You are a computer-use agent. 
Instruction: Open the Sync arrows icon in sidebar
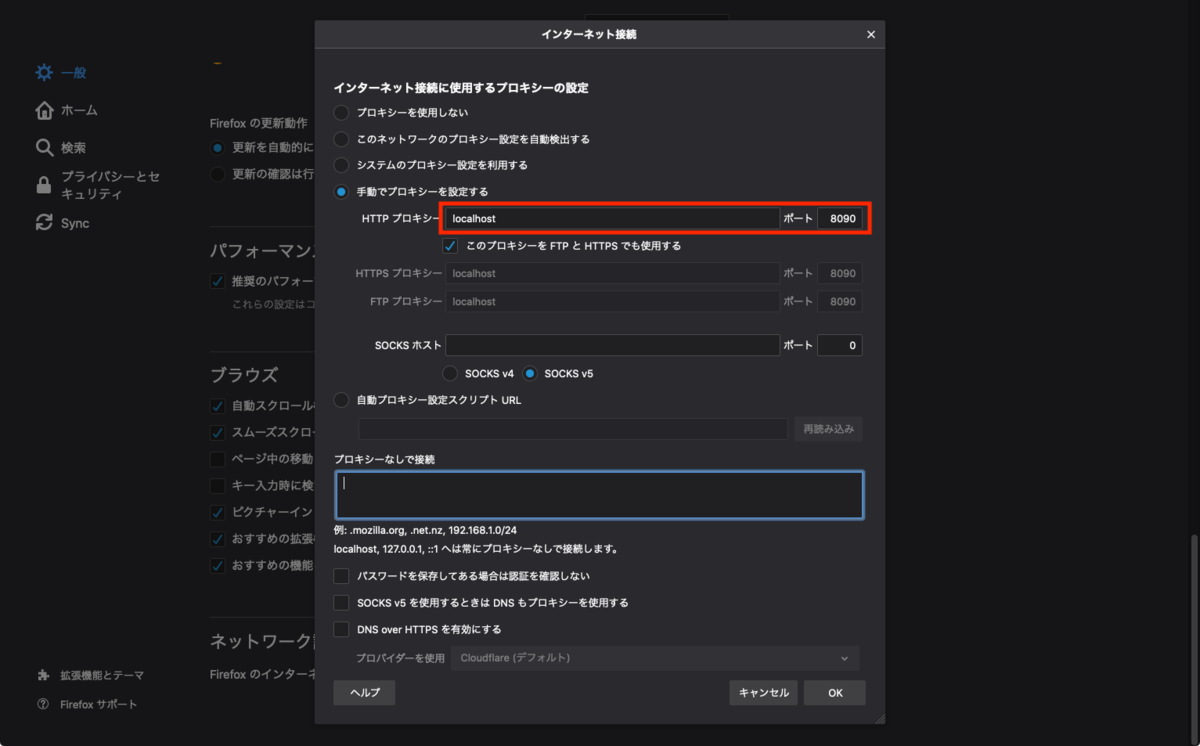[x=44, y=223]
